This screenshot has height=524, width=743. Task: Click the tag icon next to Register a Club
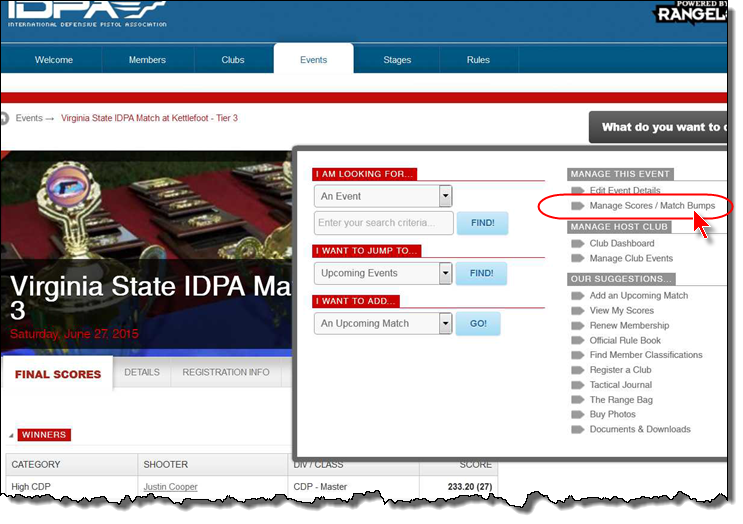tap(578, 370)
